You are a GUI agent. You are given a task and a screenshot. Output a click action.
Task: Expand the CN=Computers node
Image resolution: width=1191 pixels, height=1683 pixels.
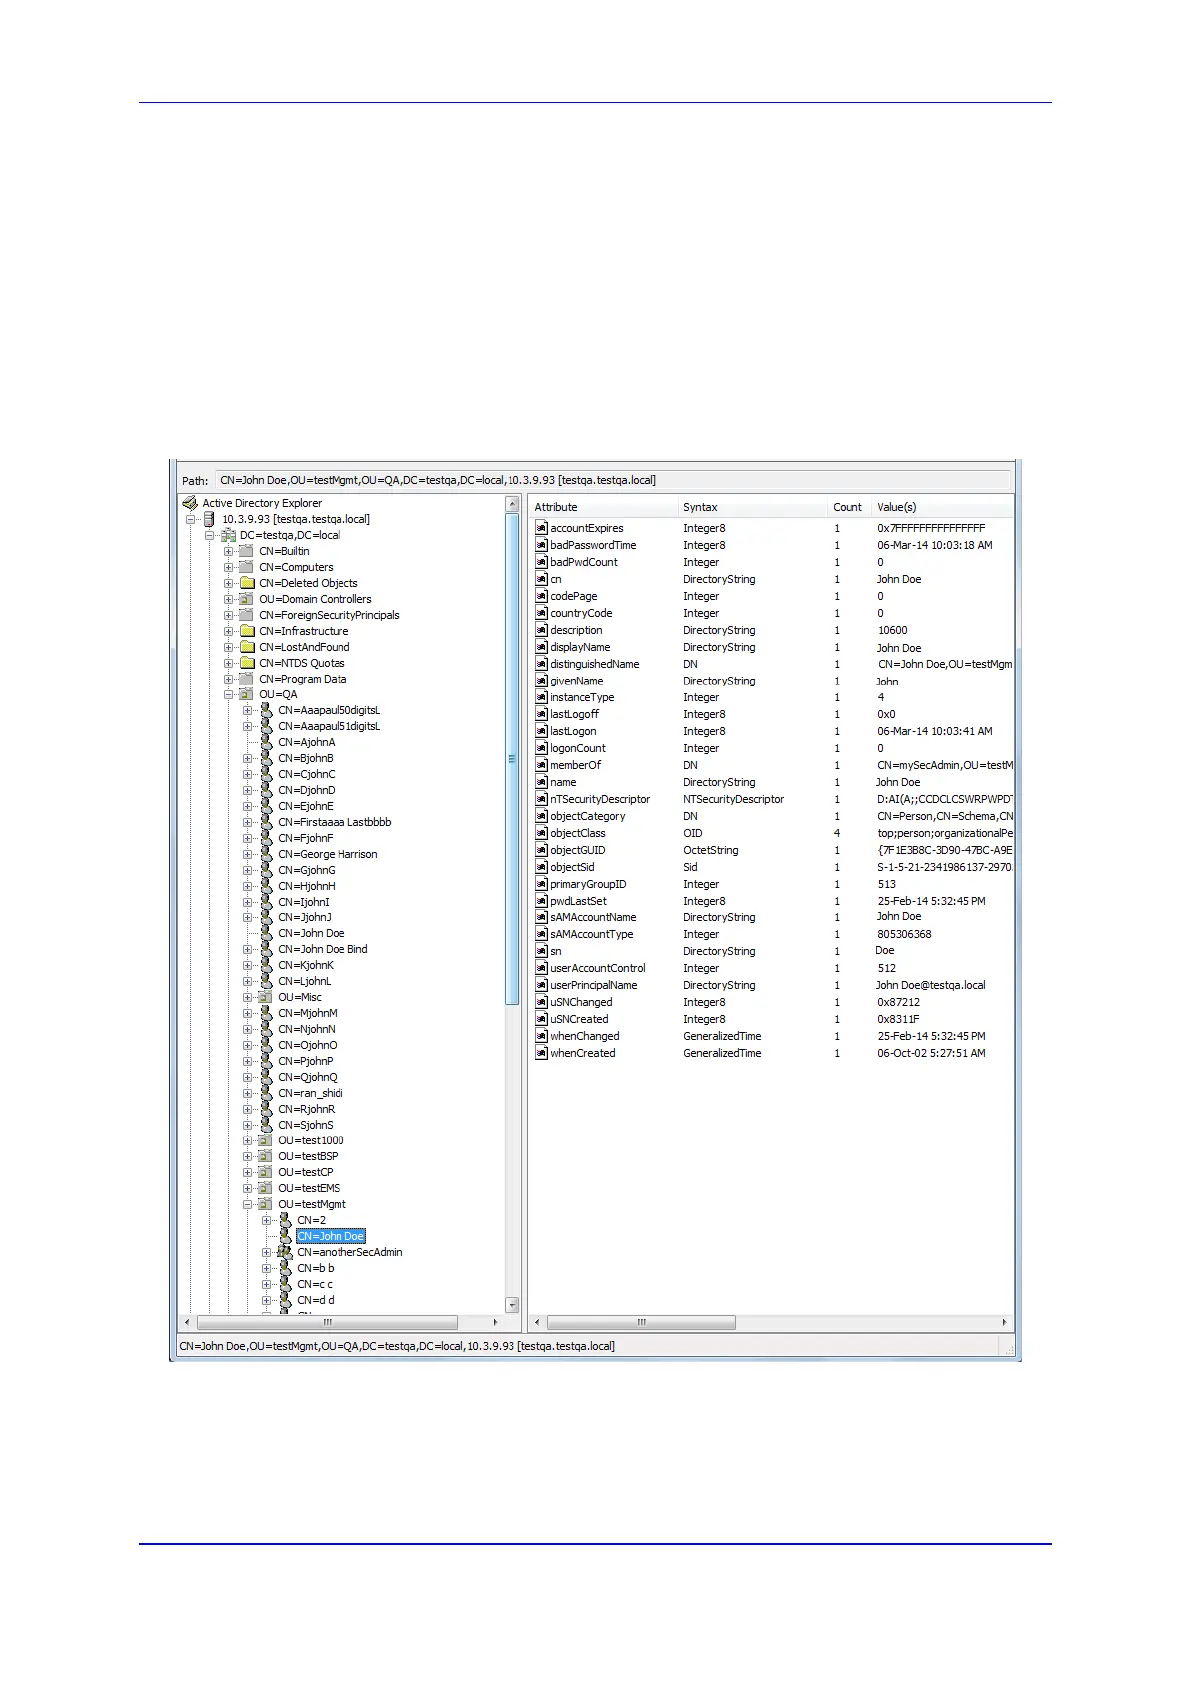click(x=228, y=567)
